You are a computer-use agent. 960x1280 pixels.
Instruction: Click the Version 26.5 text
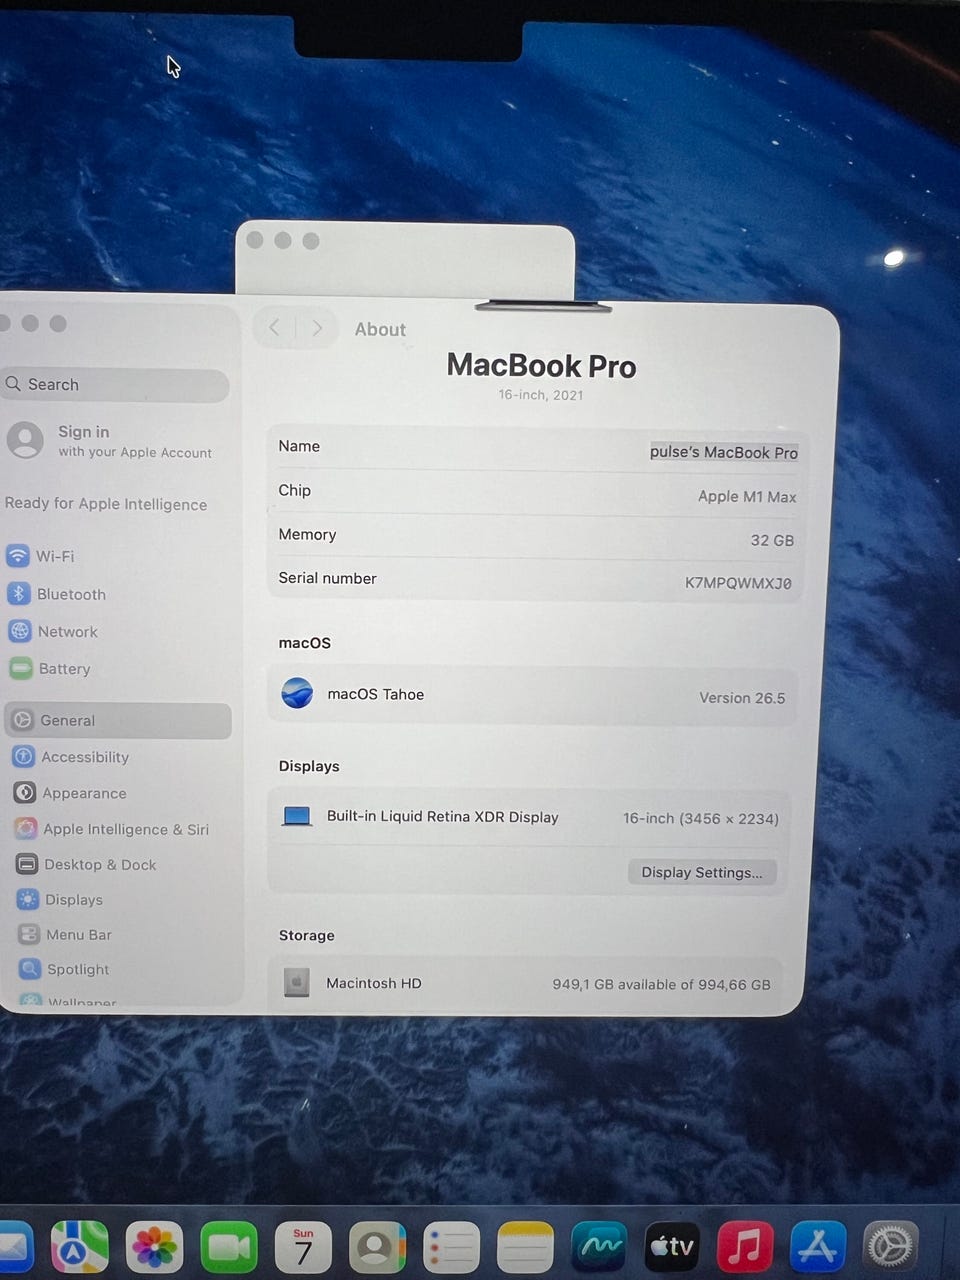(742, 698)
